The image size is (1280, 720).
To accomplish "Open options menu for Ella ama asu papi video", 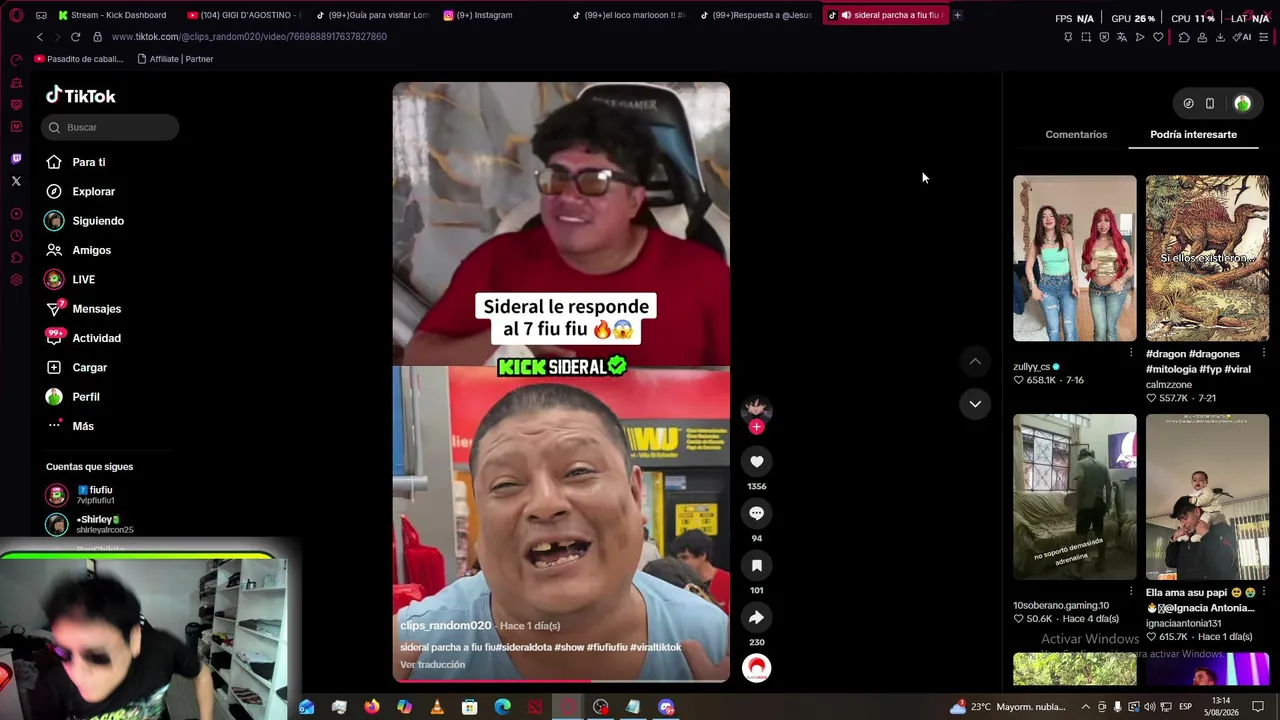I will click(x=1264, y=592).
